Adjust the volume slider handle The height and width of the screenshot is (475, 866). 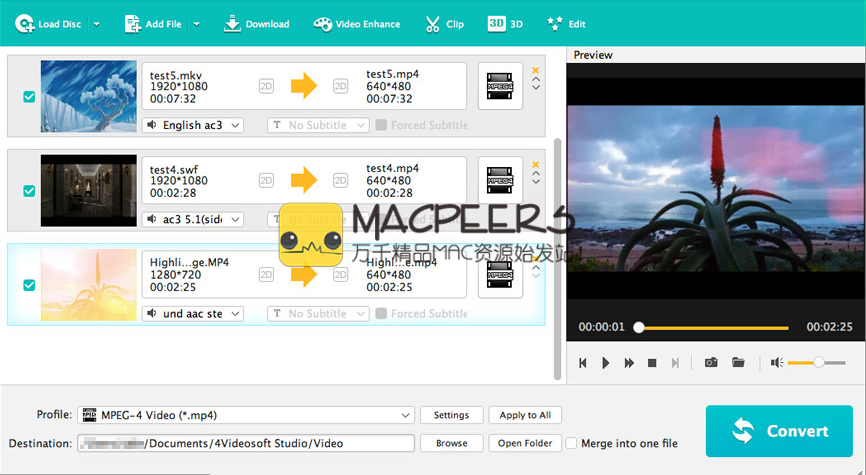point(819,362)
